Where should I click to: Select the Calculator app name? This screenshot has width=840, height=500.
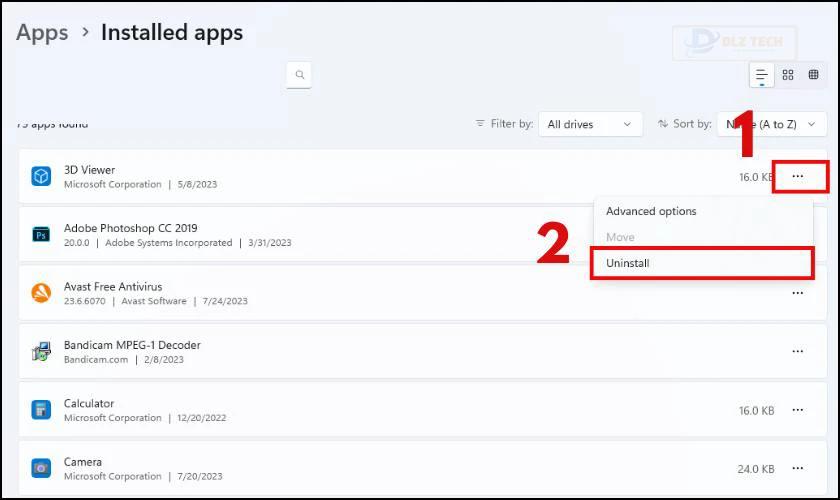(89, 404)
